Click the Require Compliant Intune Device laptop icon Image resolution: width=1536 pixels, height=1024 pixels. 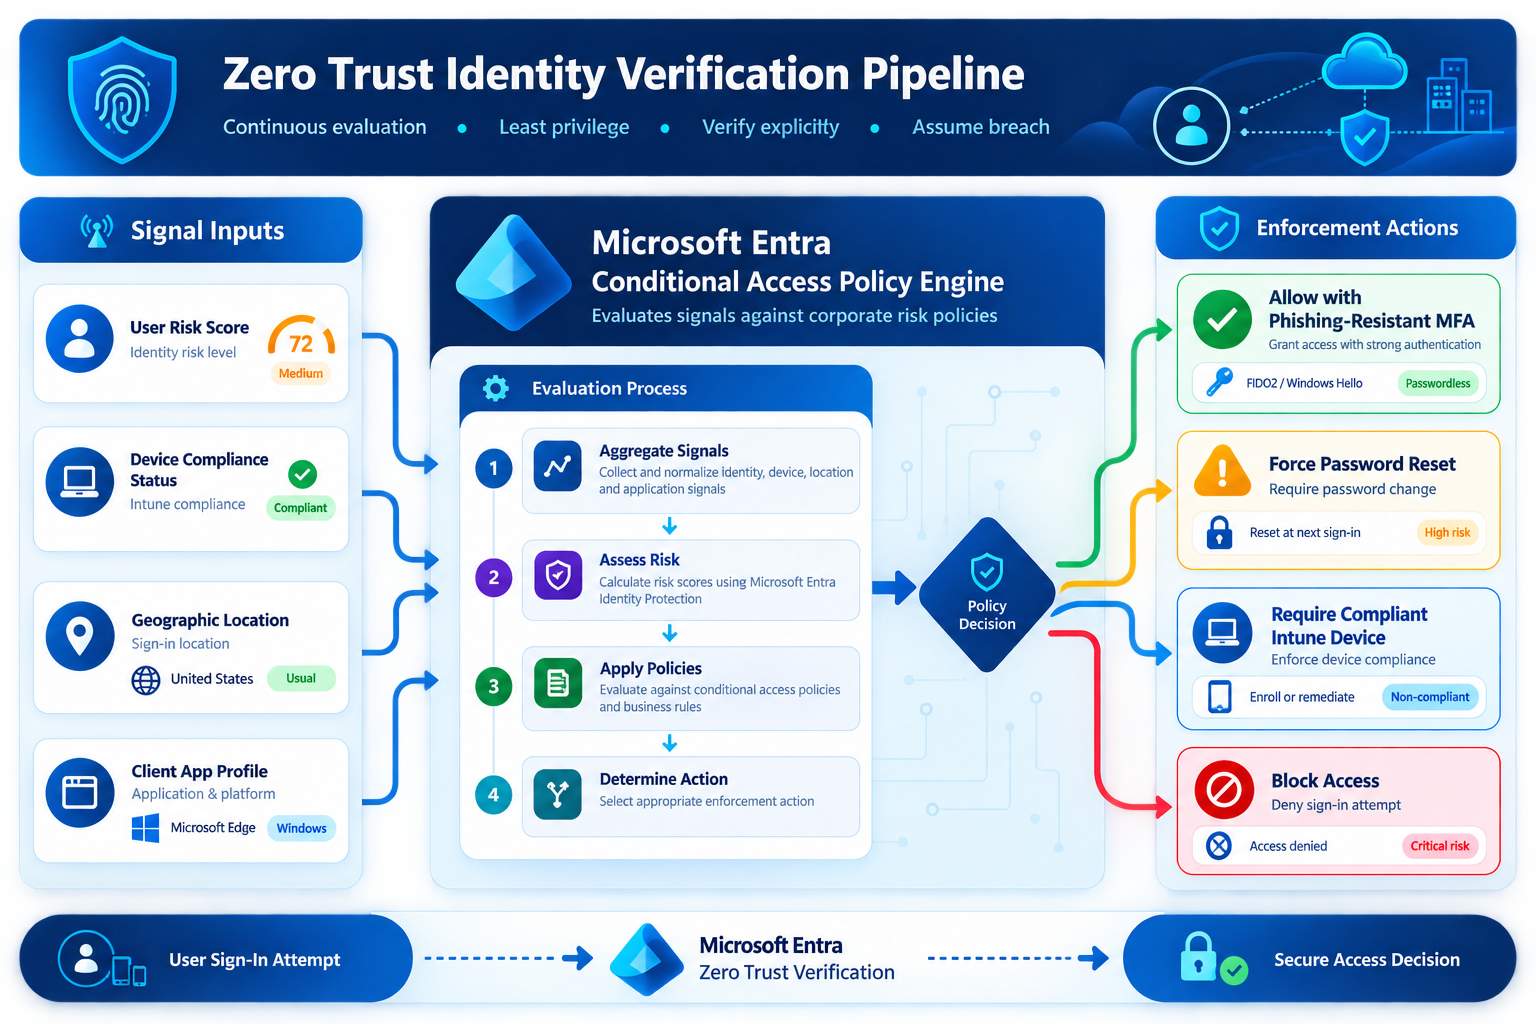click(1222, 634)
